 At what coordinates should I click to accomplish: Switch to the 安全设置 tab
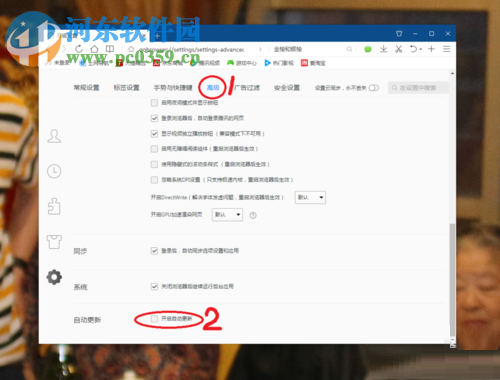tap(287, 88)
